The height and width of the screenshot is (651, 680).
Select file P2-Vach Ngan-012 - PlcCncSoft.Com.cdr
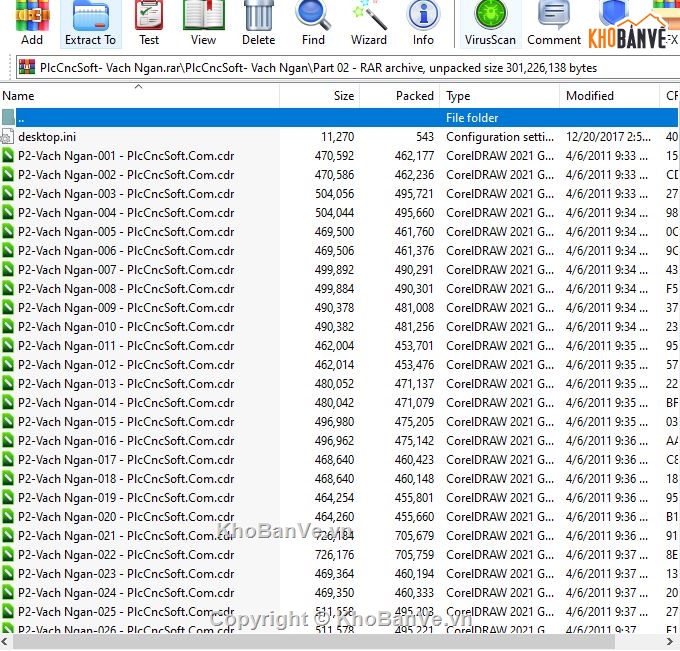(126, 365)
